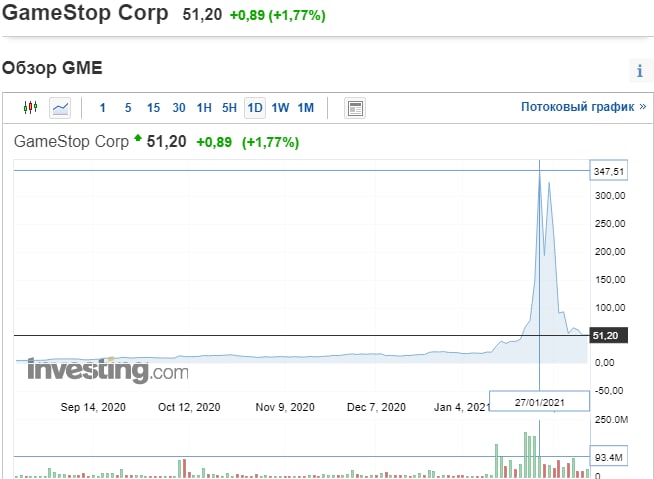
Task: Select the area line chart icon
Action: click(60, 108)
